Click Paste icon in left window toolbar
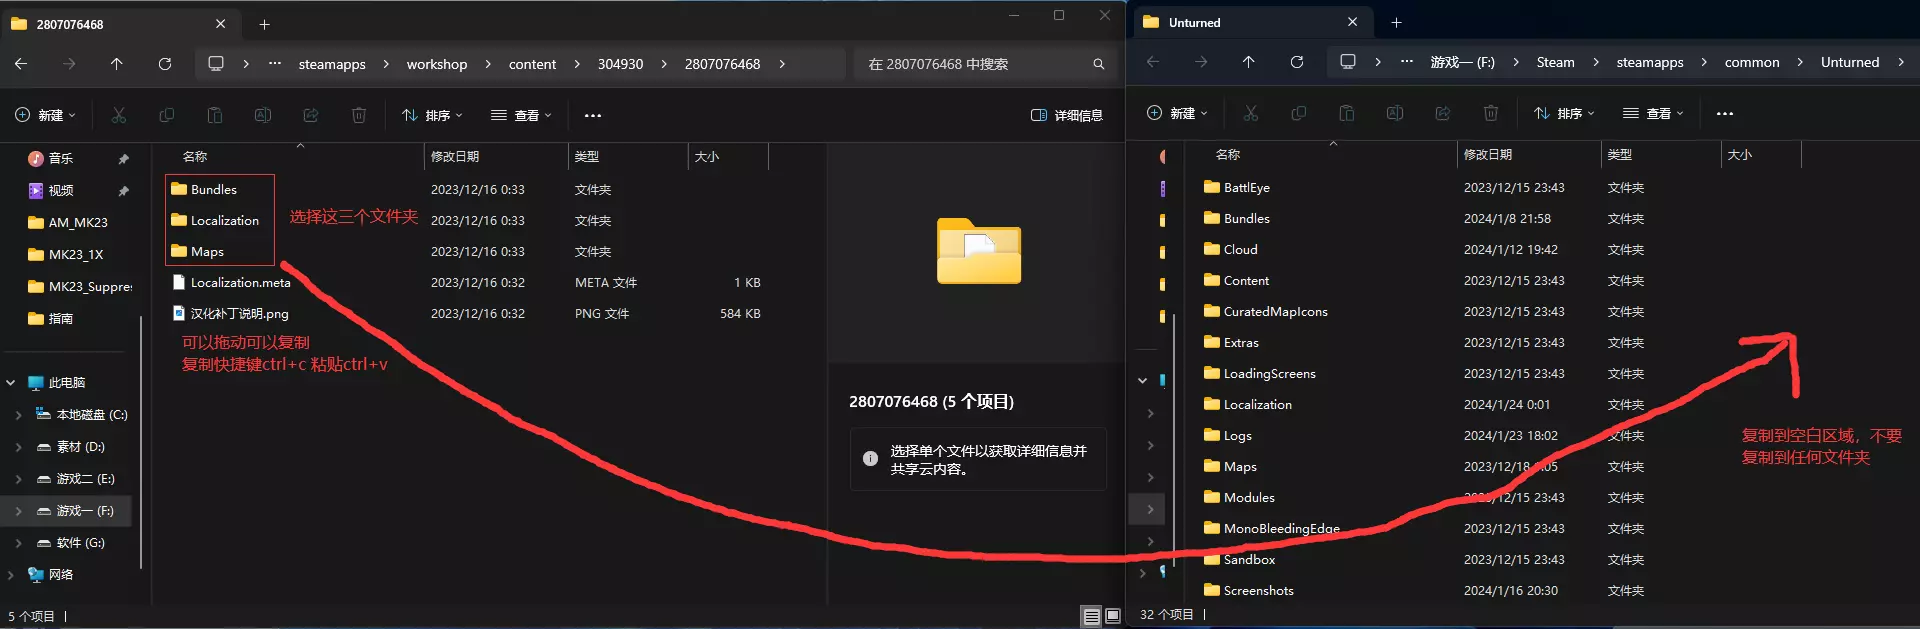 pyautogui.click(x=215, y=116)
